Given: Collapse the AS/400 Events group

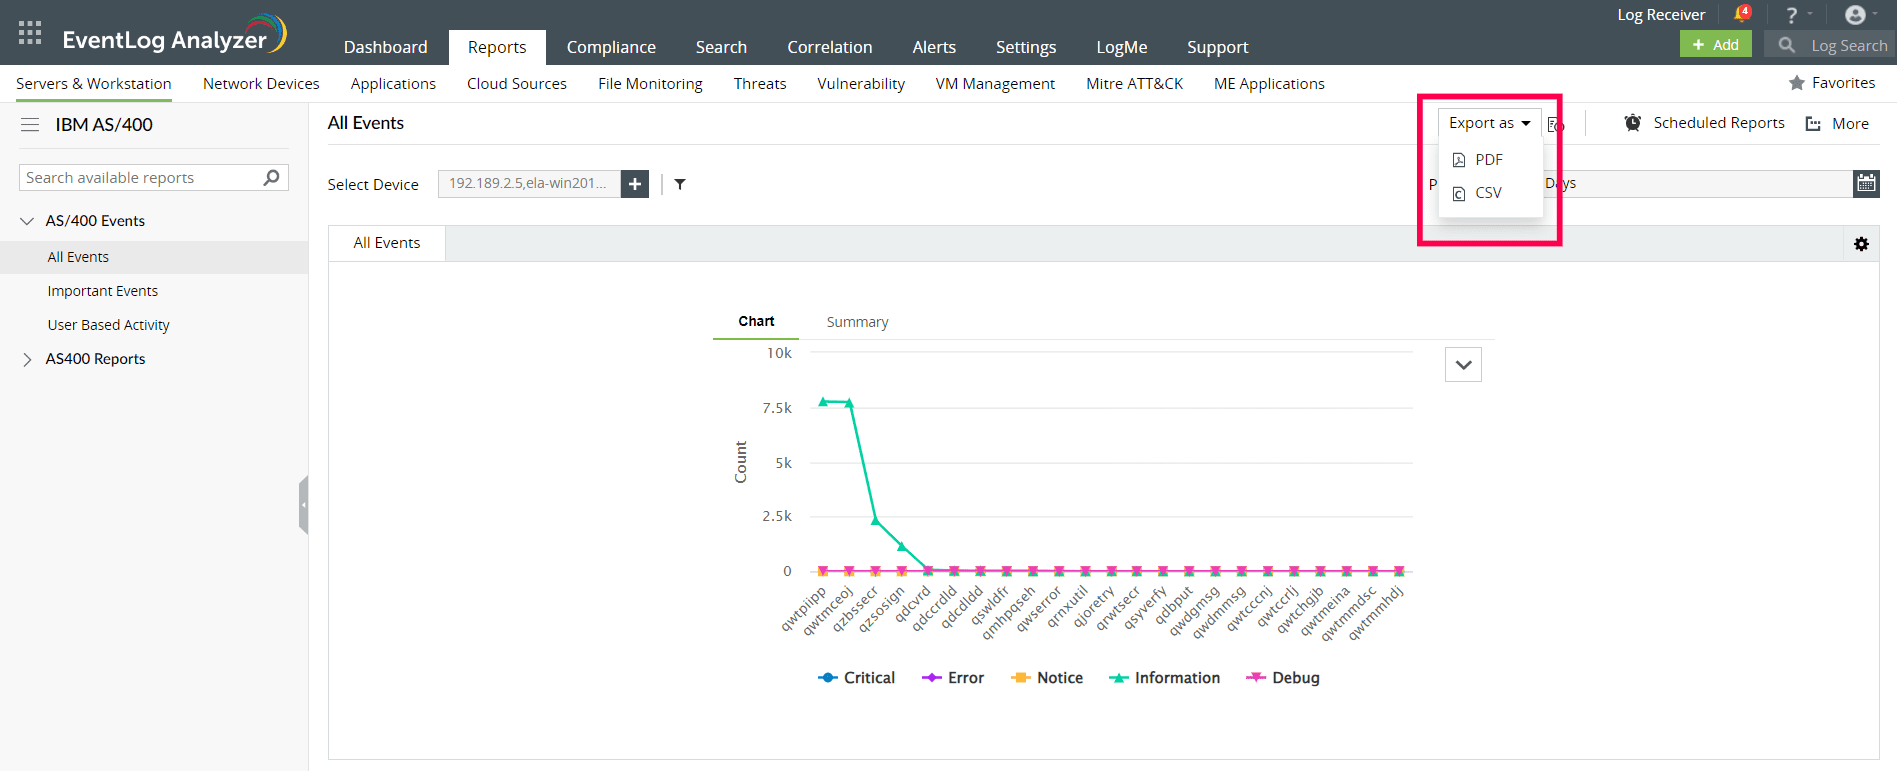Looking at the screenshot, I should pyautogui.click(x=27, y=221).
